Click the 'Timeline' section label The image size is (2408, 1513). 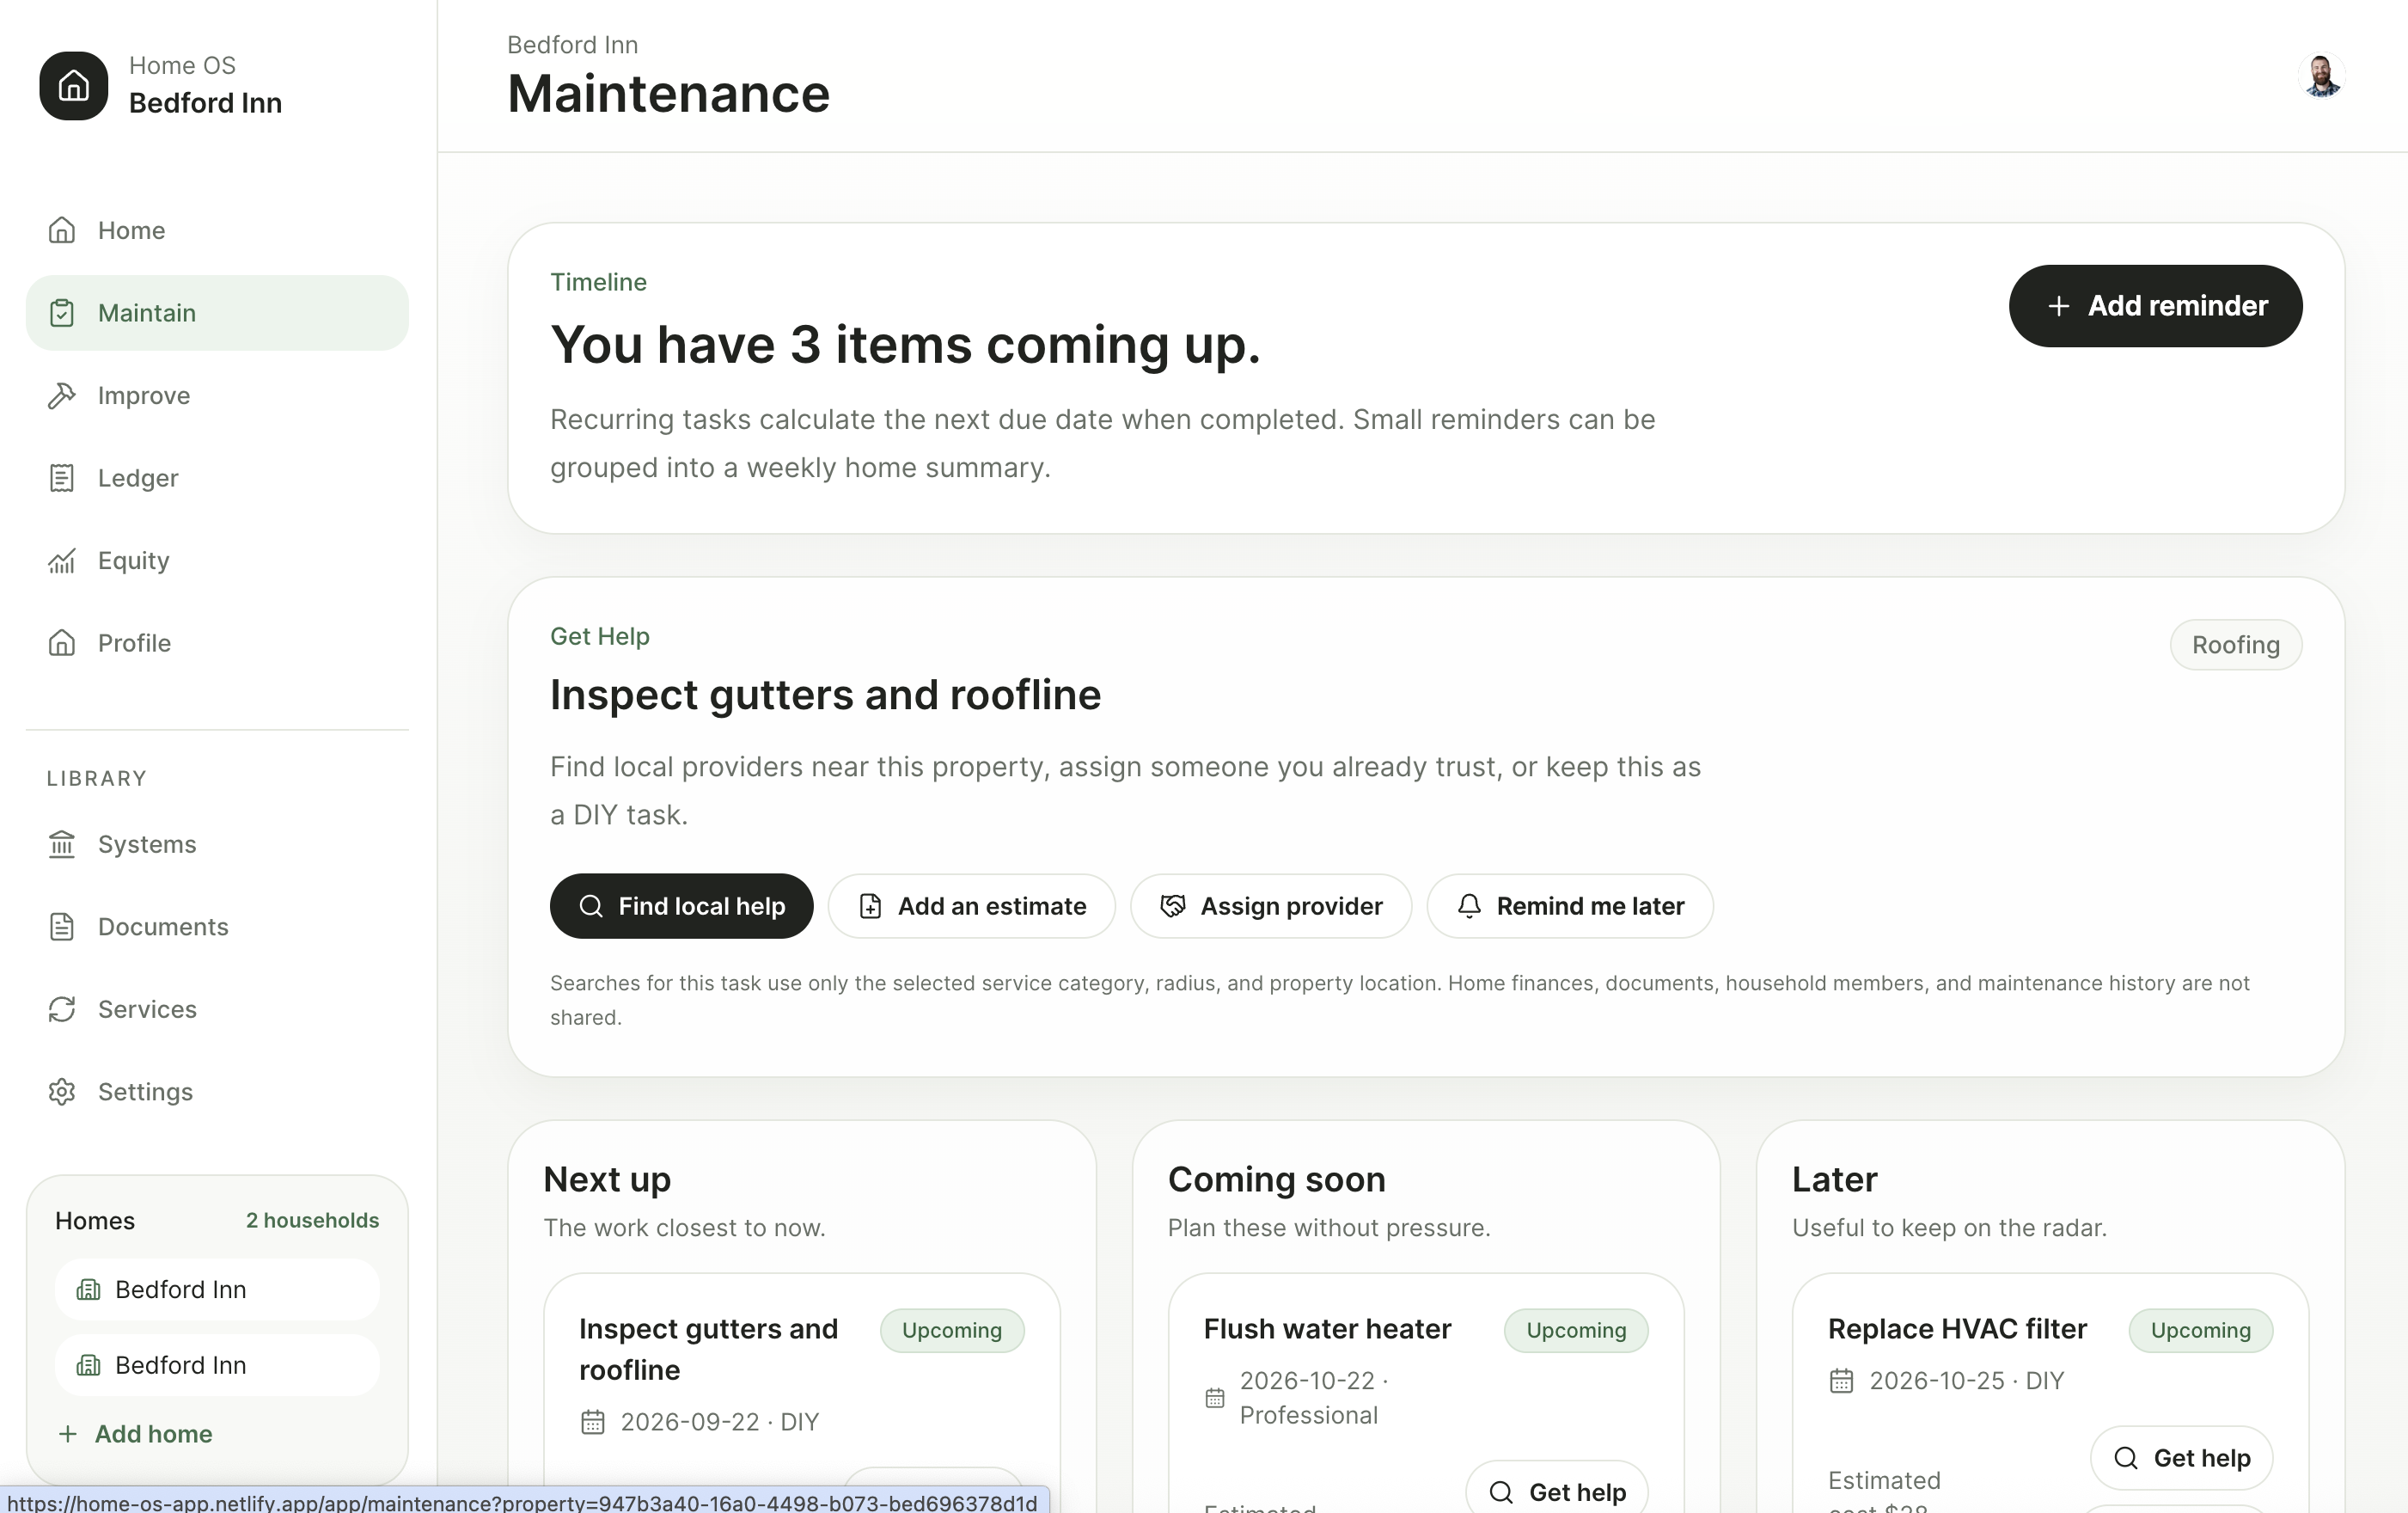pos(598,282)
